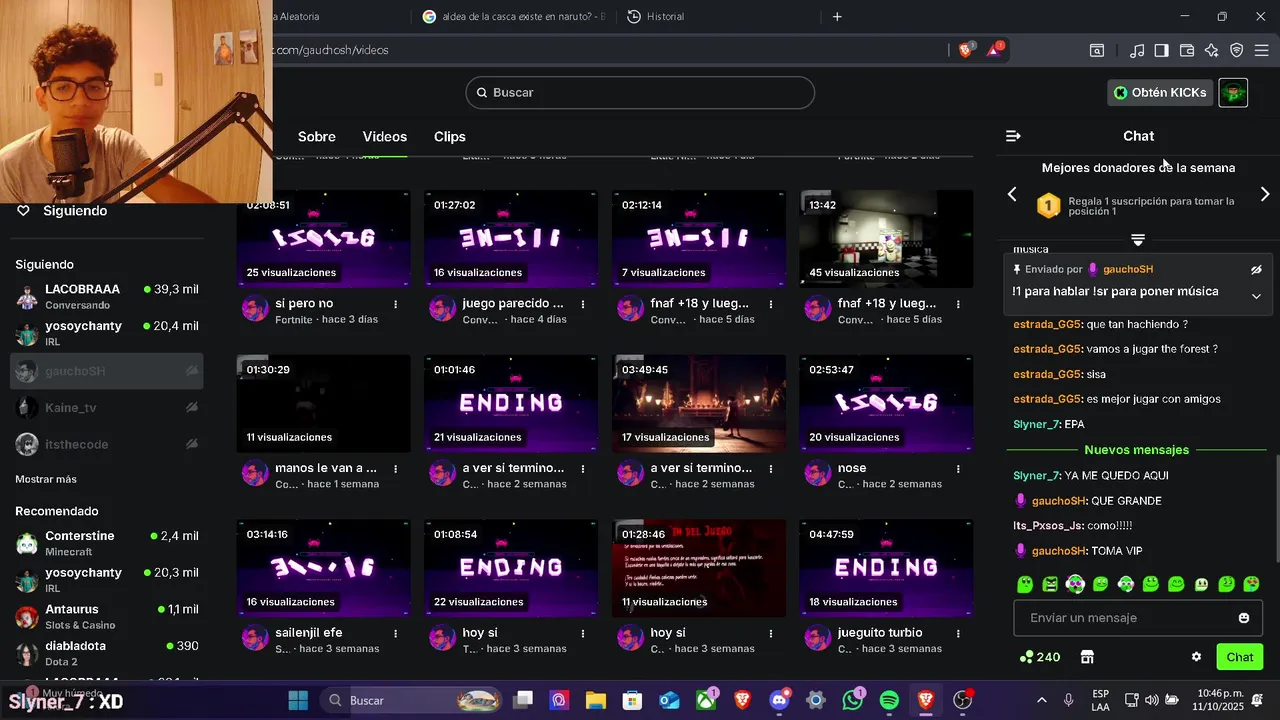This screenshot has width=1280, height=720.
Task: Open WhatsApp from the taskbar
Action: [853, 701]
